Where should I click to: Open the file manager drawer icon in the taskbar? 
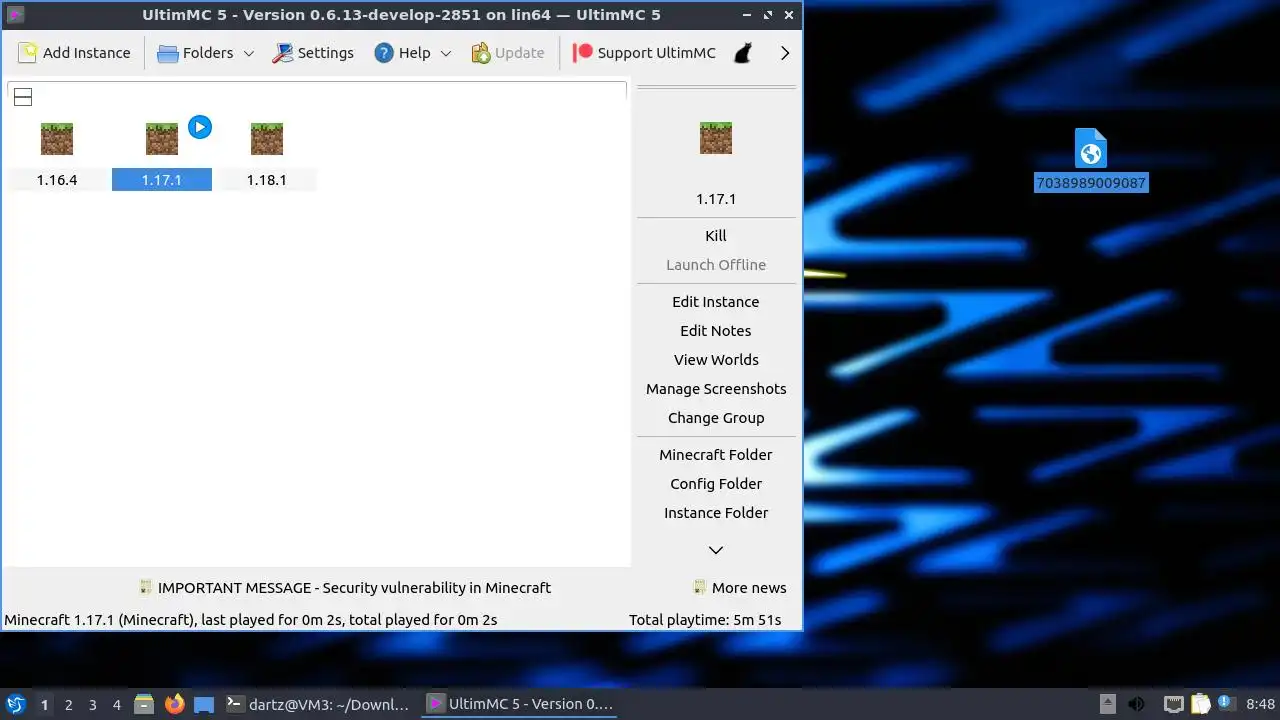tap(144, 704)
